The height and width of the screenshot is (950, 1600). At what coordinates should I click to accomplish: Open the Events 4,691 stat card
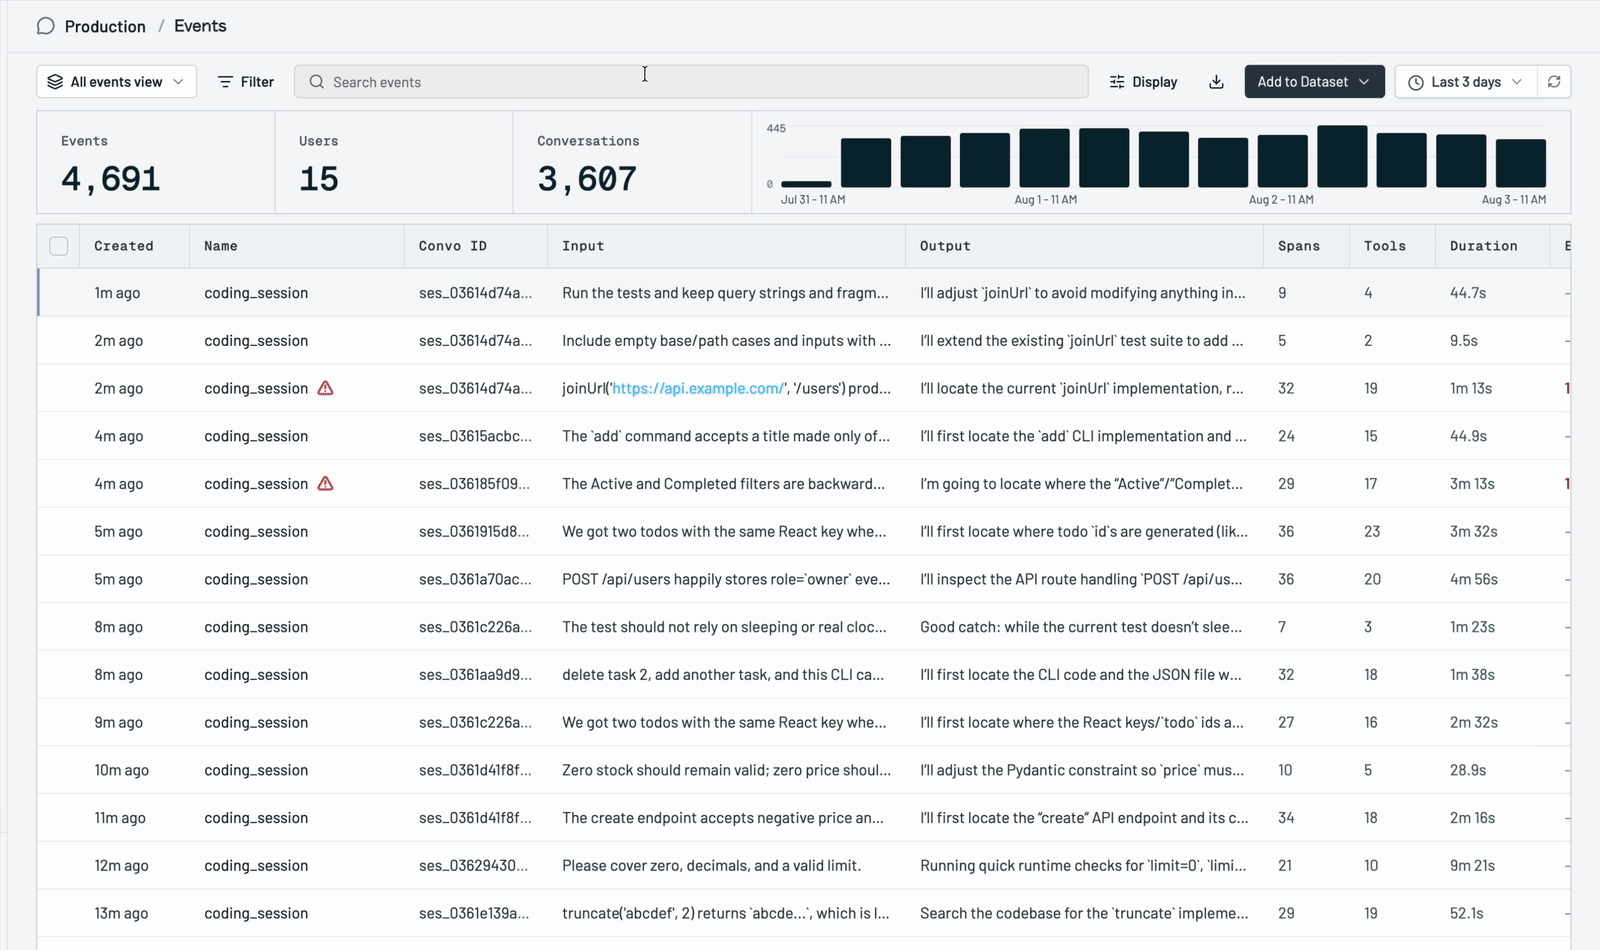click(156, 162)
